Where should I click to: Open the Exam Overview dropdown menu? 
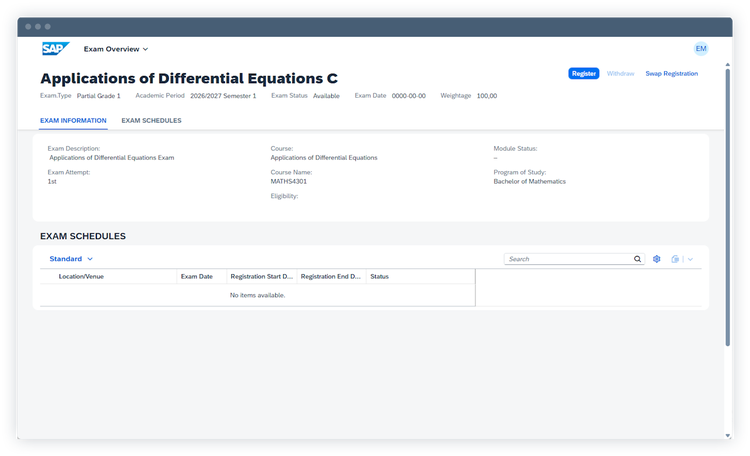[116, 49]
